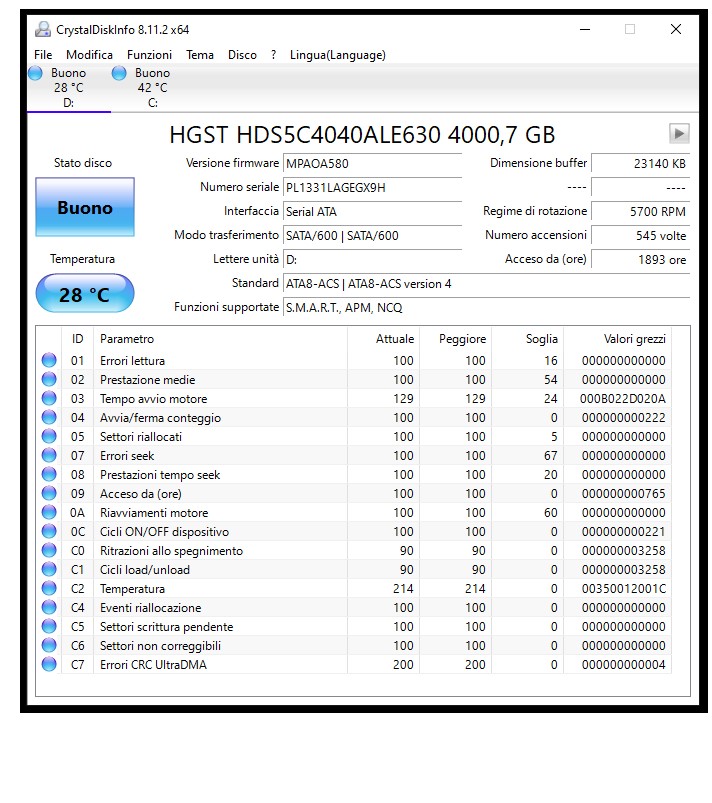Click status orb for row ID C2
This screenshot has width=712, height=803.
[x=49, y=588]
